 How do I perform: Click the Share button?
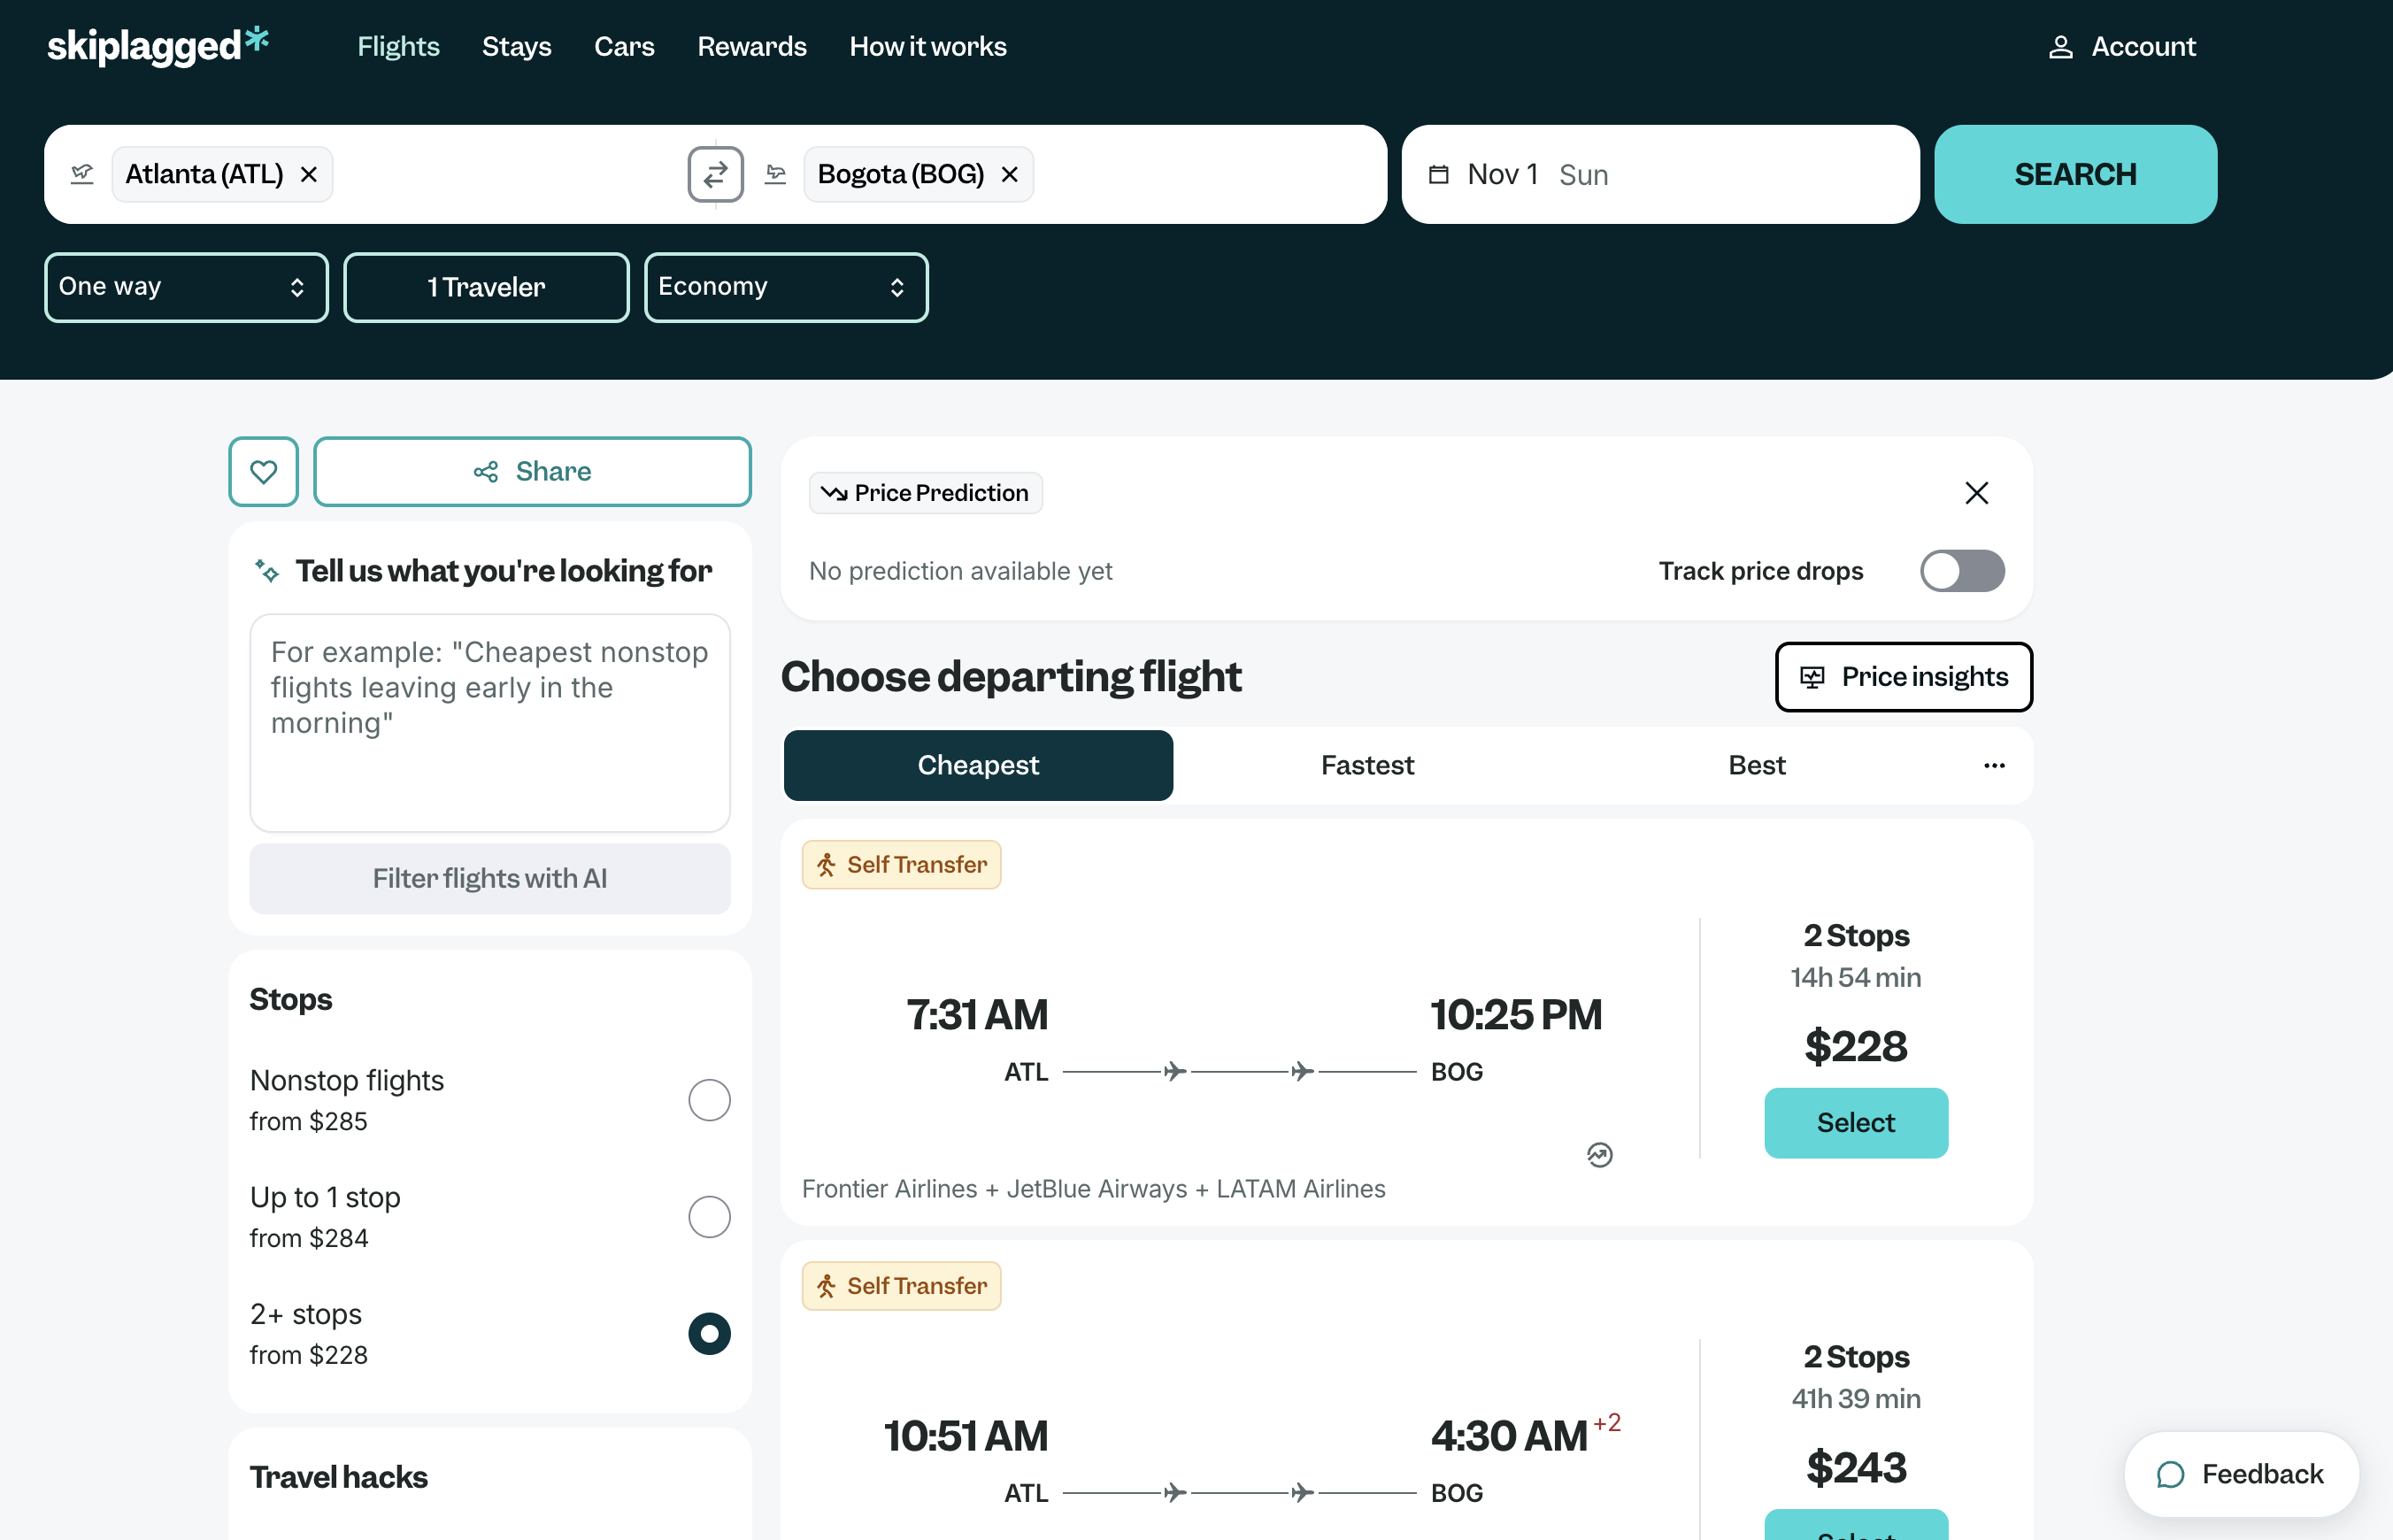pos(532,471)
